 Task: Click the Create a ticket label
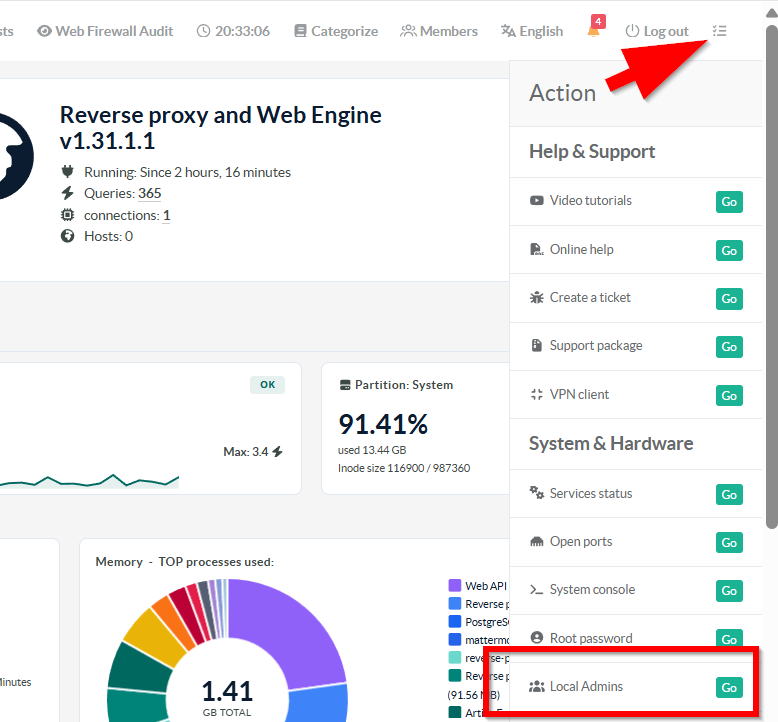(590, 297)
